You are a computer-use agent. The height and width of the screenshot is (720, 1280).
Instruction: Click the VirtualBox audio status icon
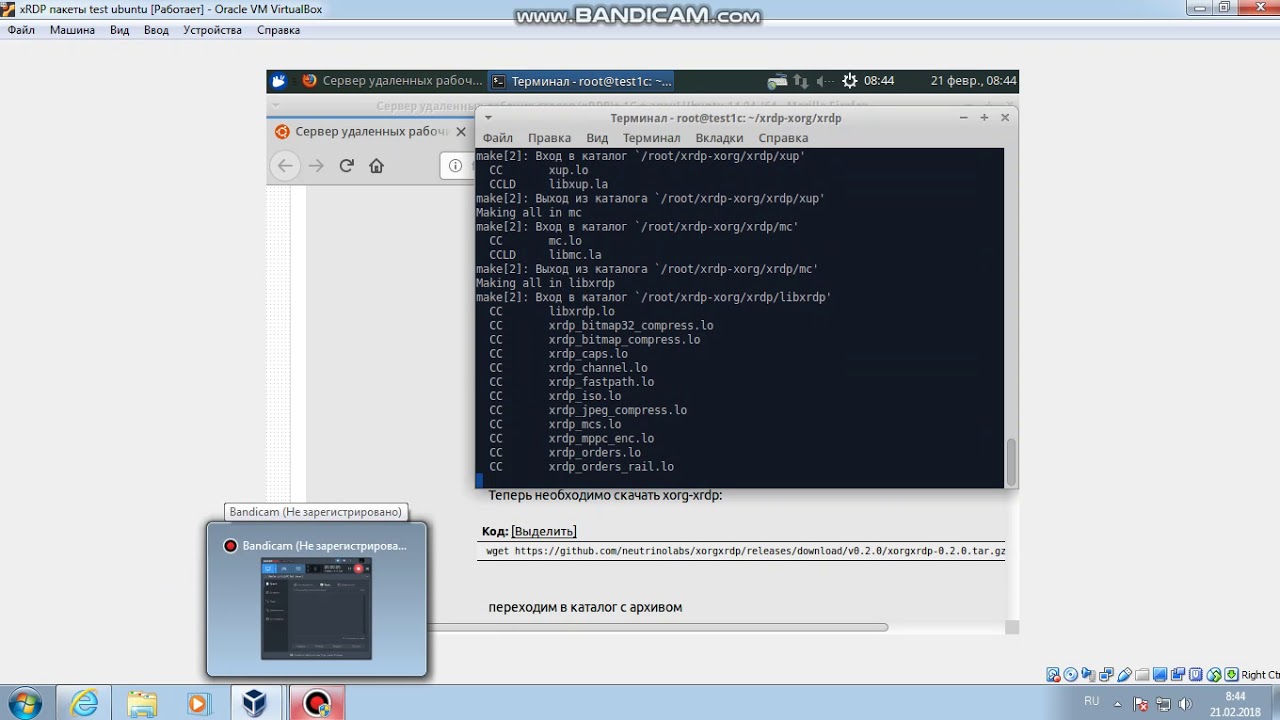pyautogui.click(x=1089, y=675)
